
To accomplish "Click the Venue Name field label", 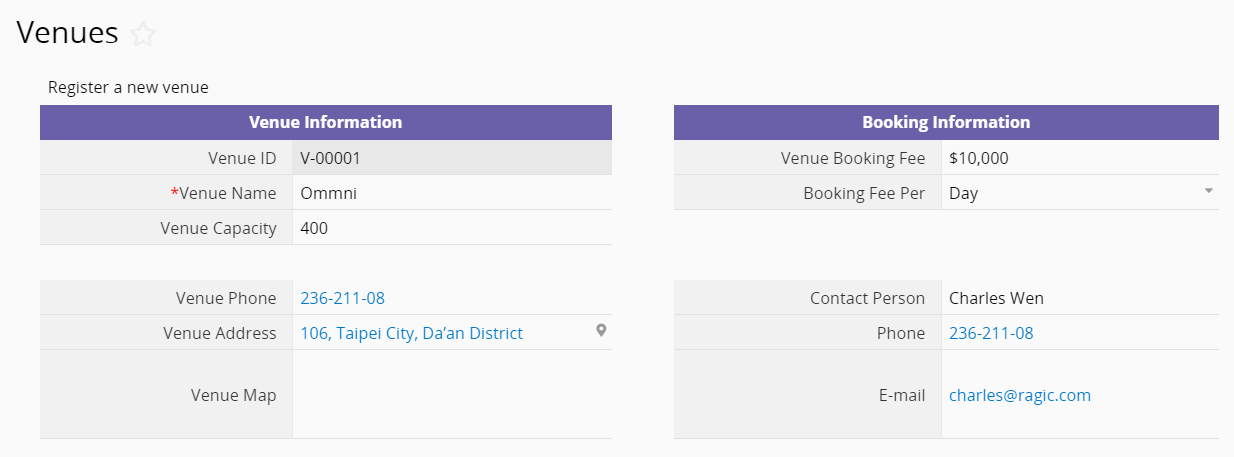I will pos(227,193).
